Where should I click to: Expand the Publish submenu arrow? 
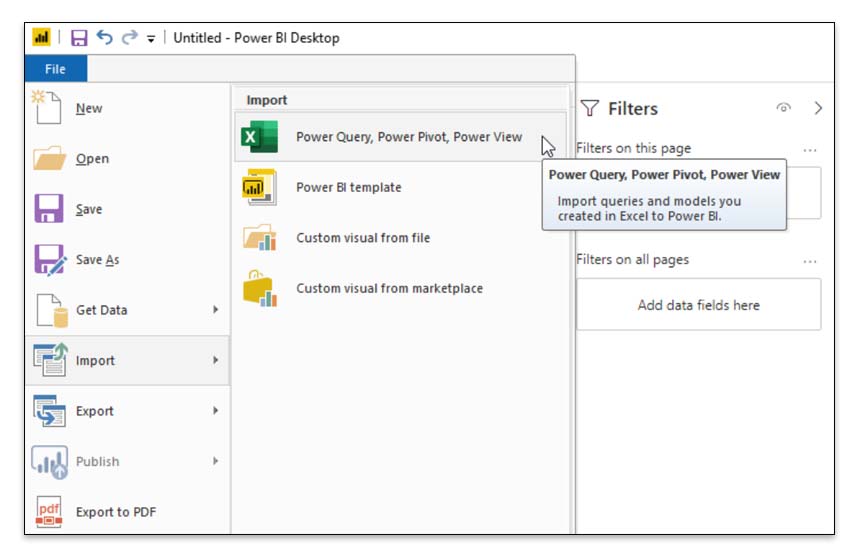pyautogui.click(x=216, y=461)
